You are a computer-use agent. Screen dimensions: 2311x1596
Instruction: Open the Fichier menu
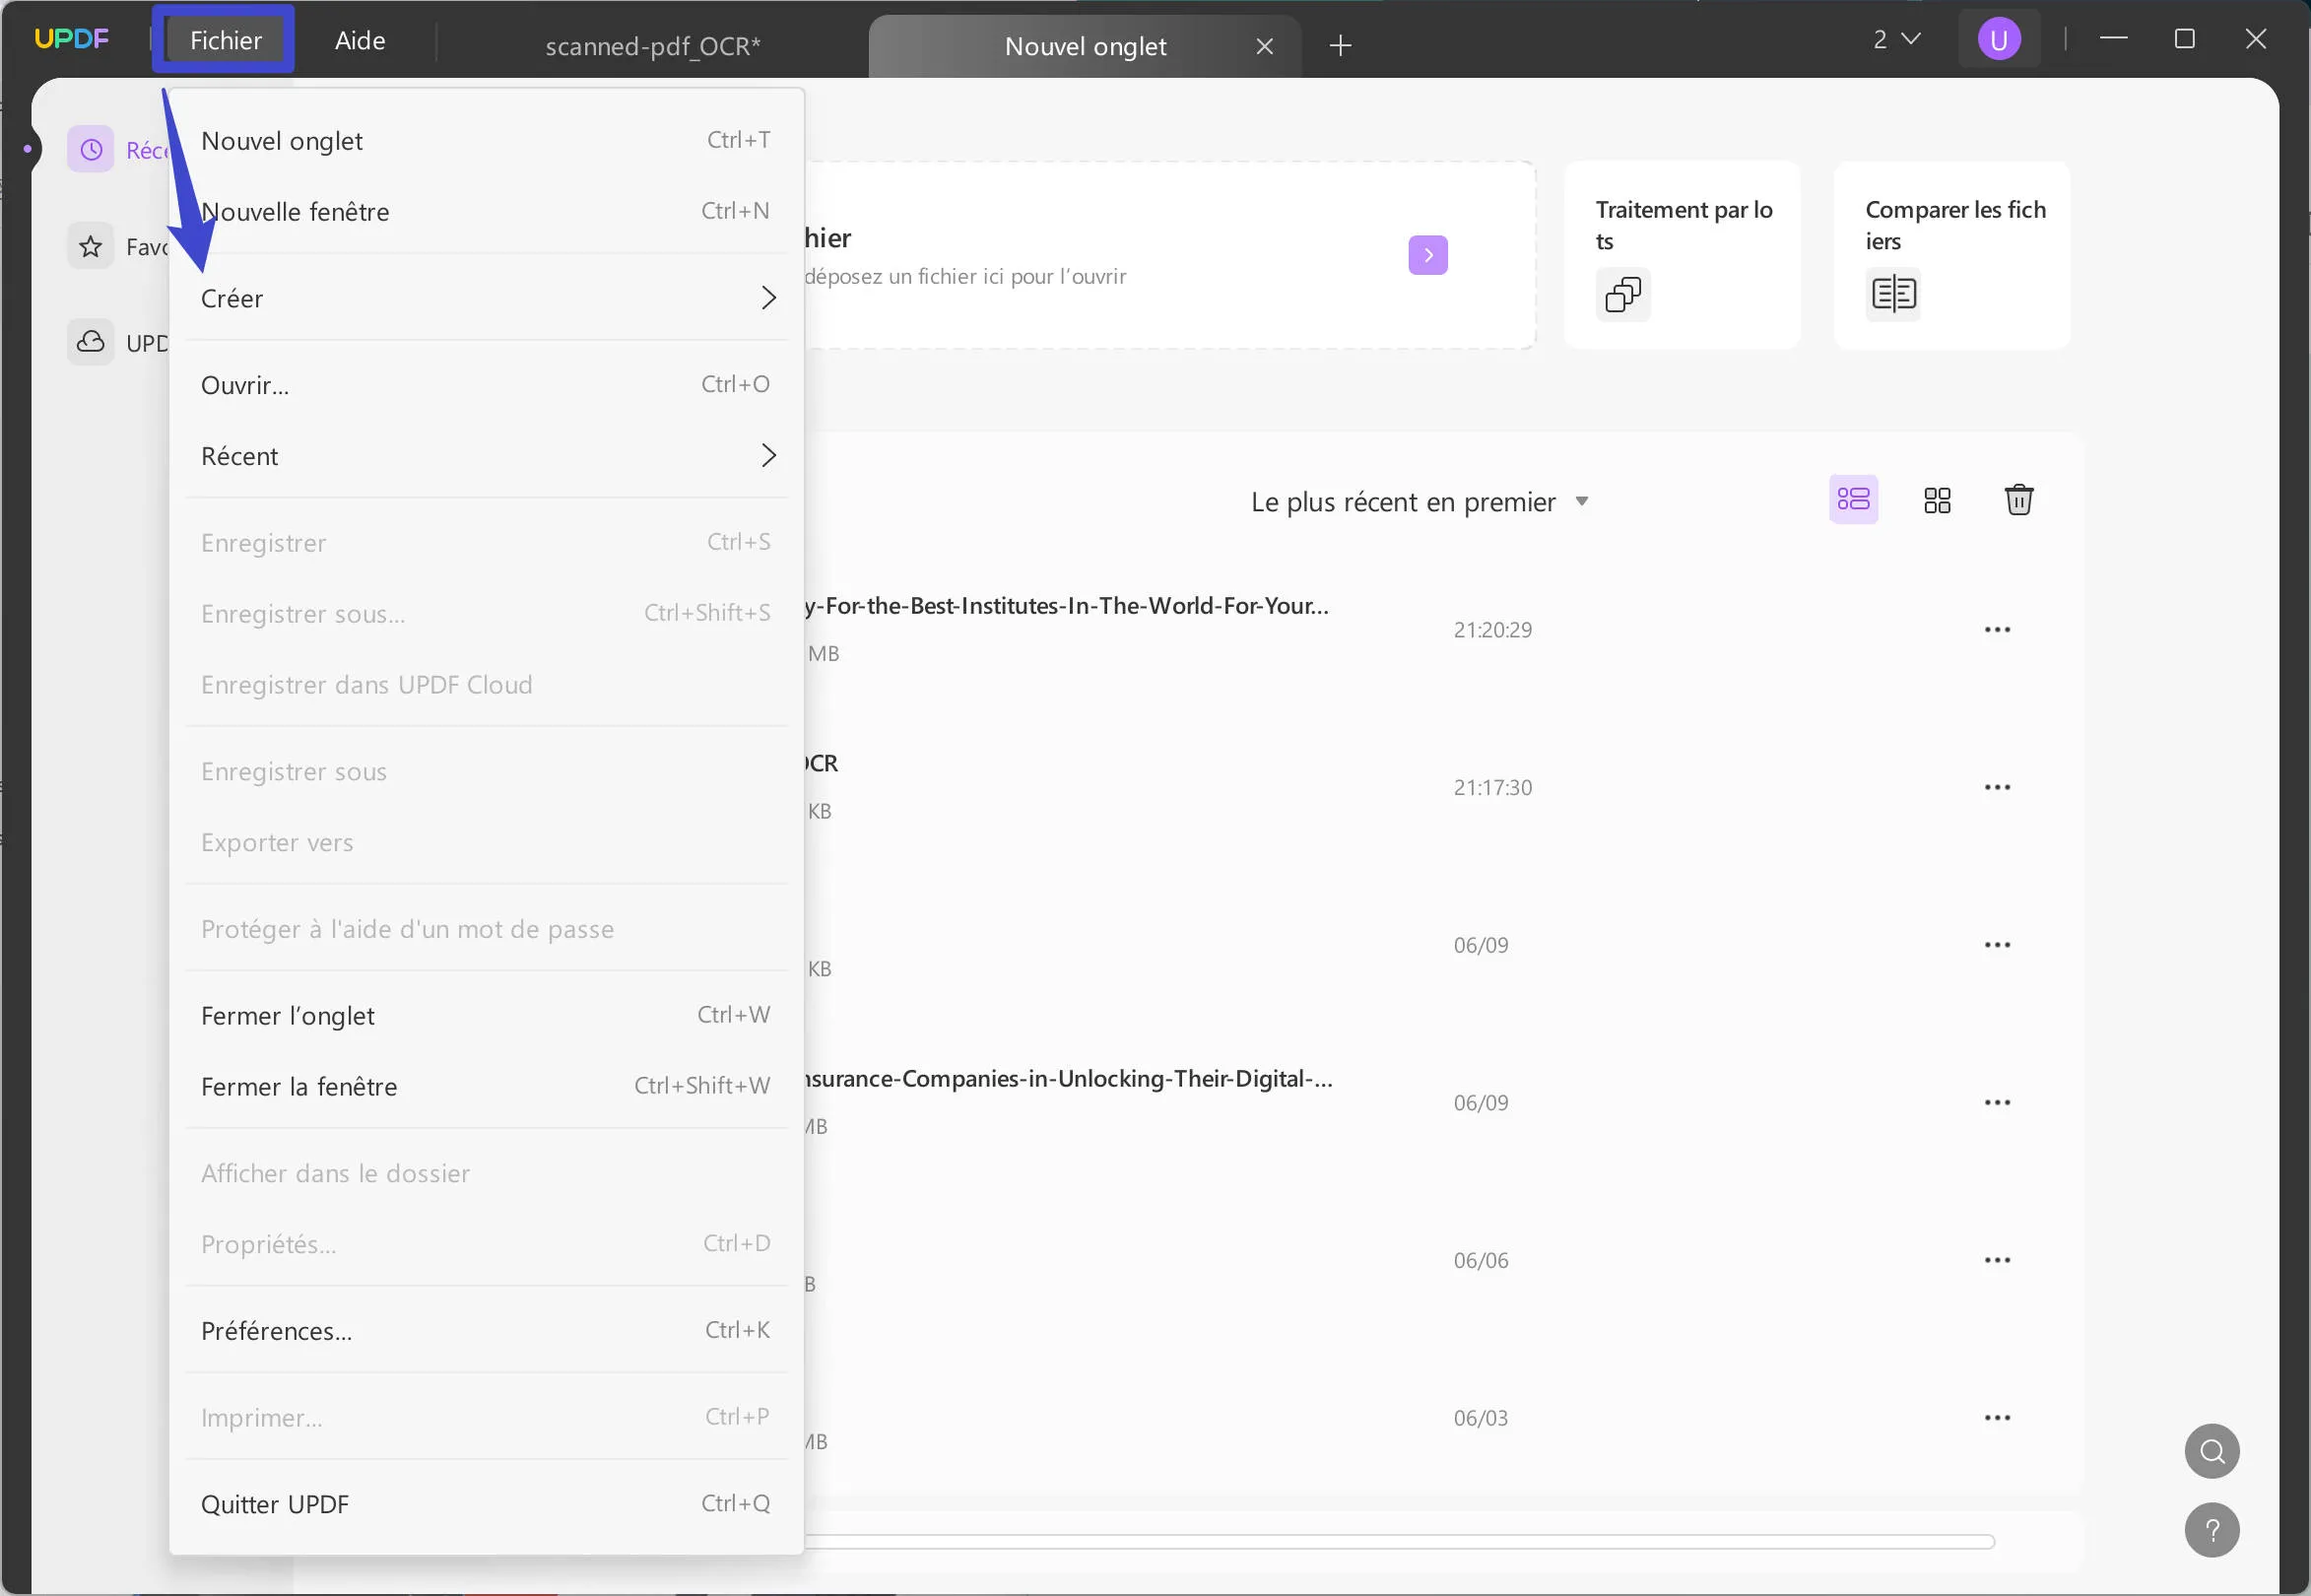(225, 40)
